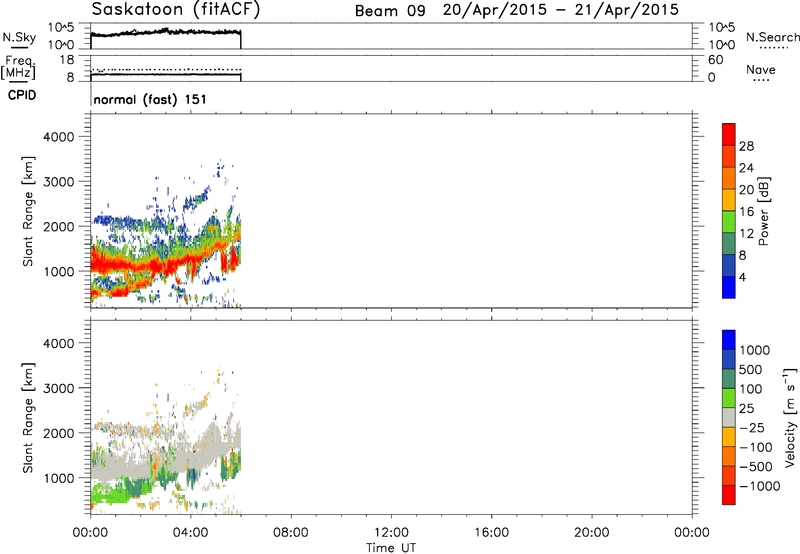Click the "28" Power colorbar tick label

[x=746, y=146]
